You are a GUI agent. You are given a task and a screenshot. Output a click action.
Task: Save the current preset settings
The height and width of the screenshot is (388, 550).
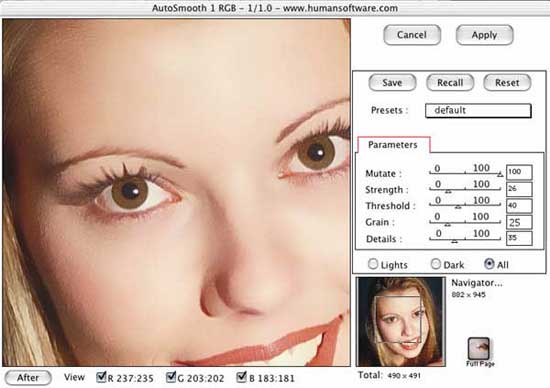click(392, 83)
